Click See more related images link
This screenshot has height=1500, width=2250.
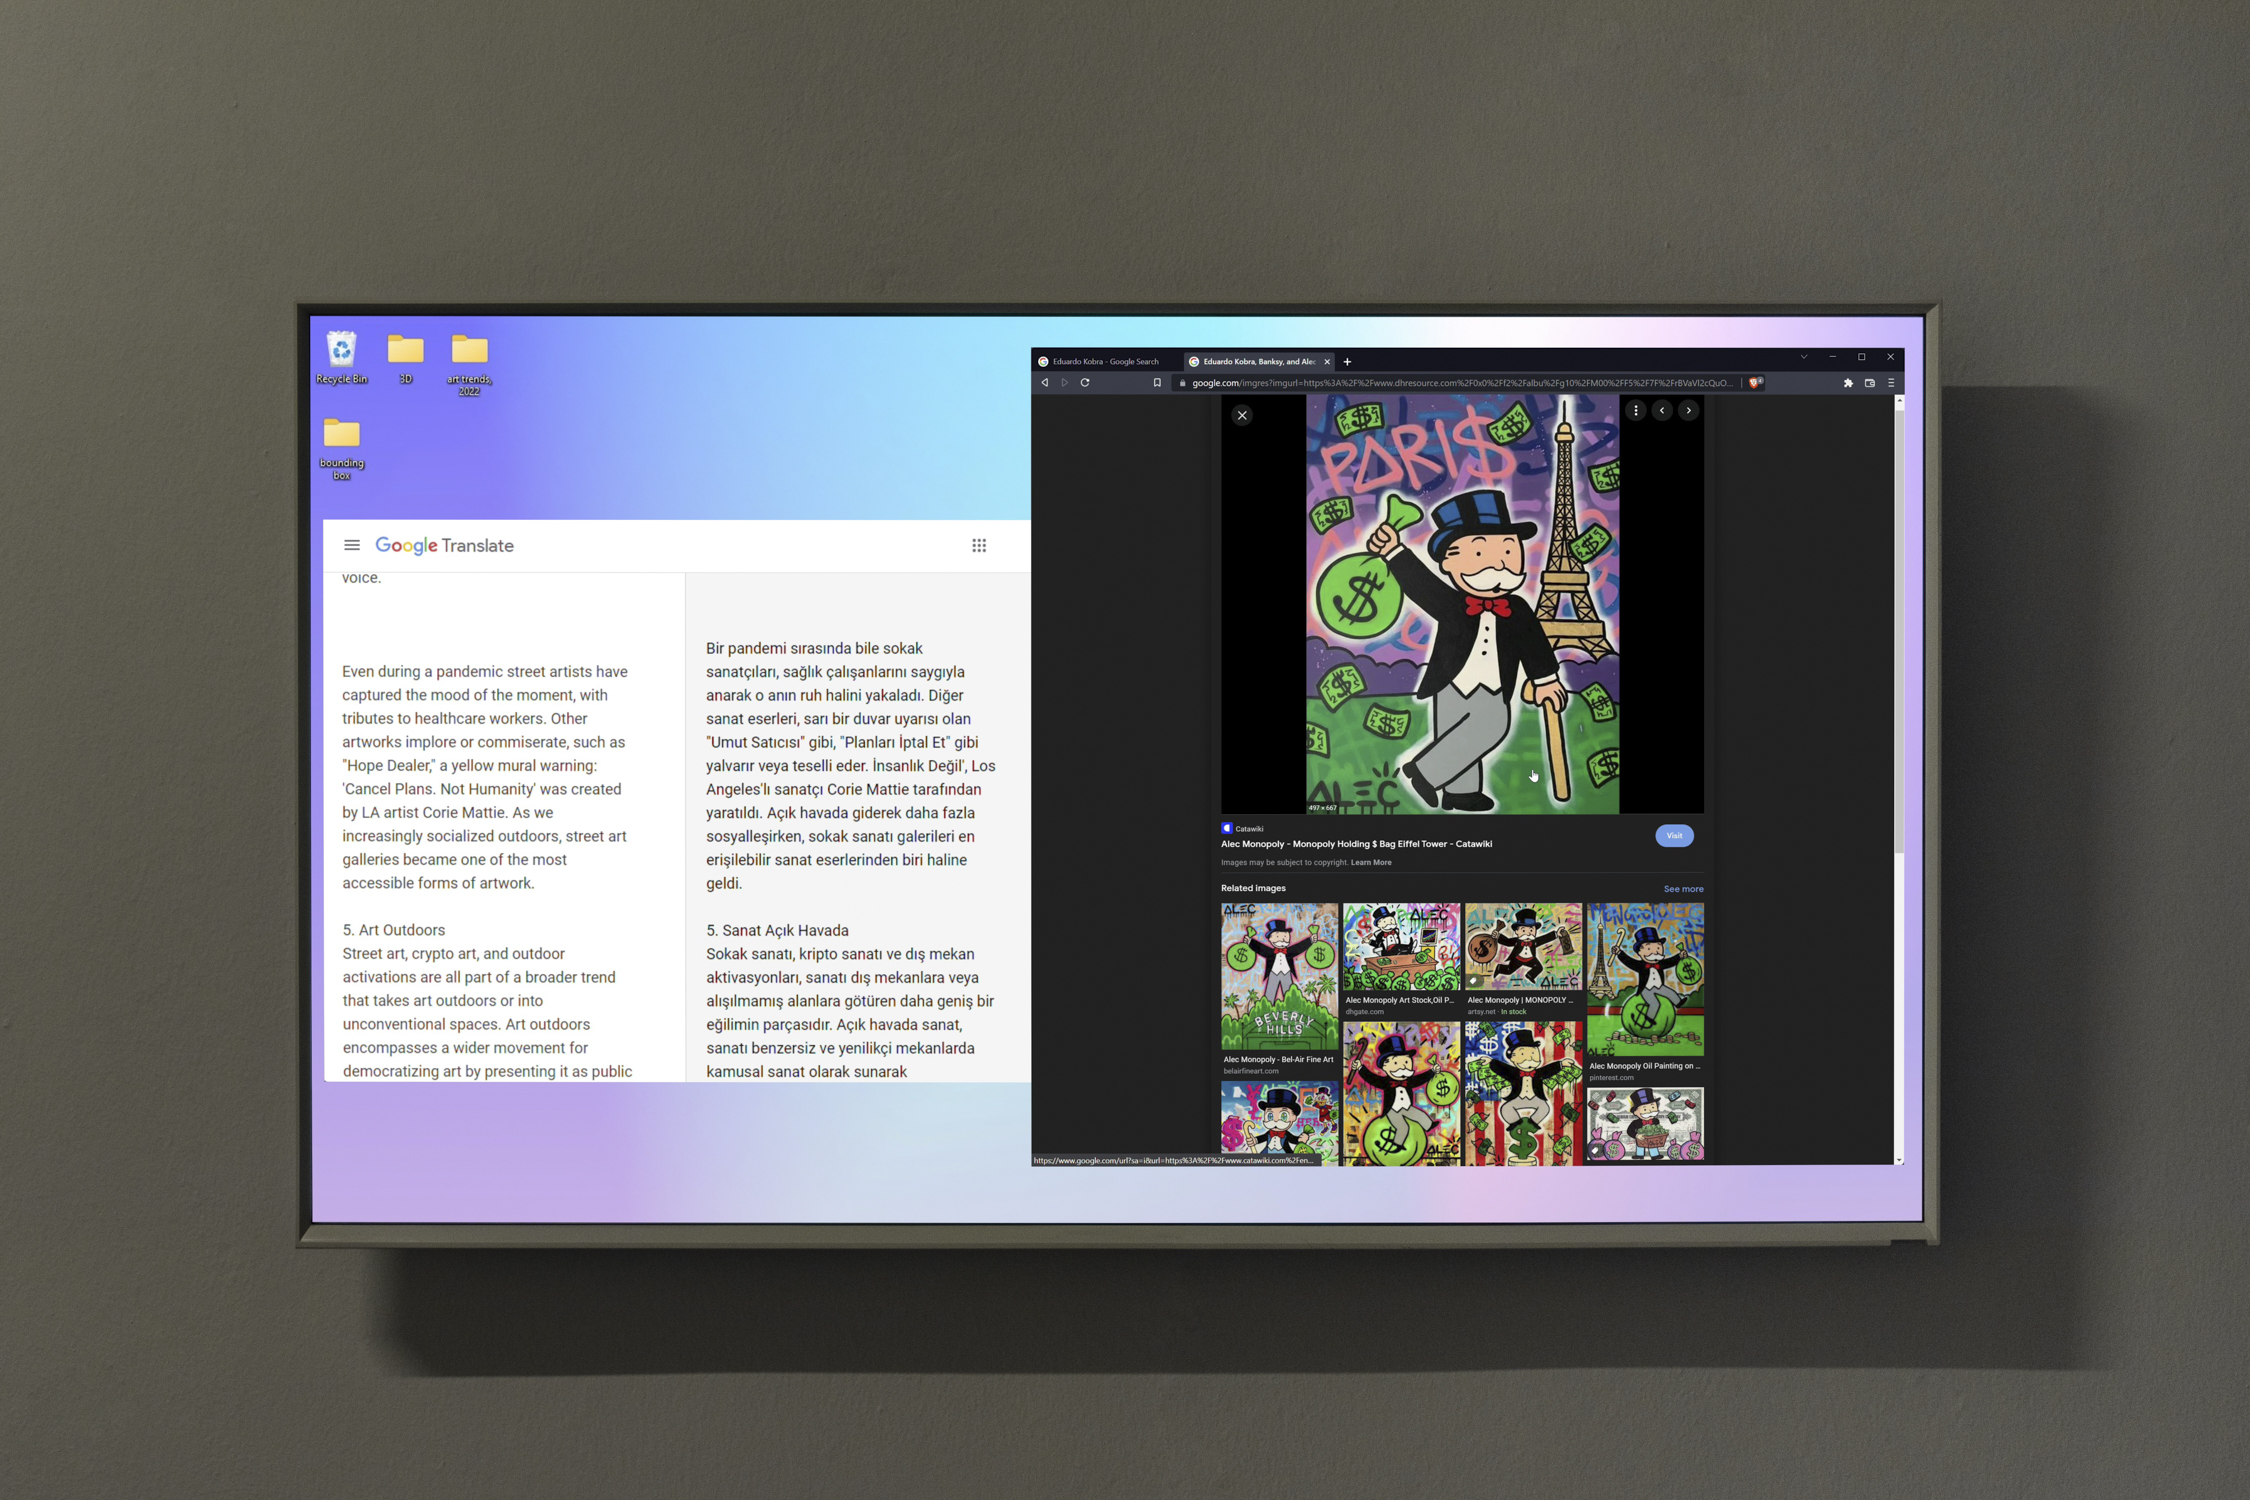(1683, 889)
